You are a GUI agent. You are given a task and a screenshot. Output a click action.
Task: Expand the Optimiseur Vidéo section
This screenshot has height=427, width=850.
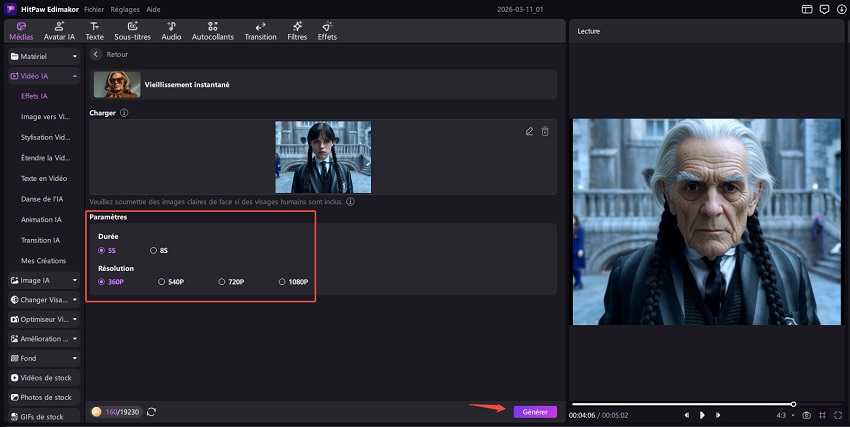[44, 319]
